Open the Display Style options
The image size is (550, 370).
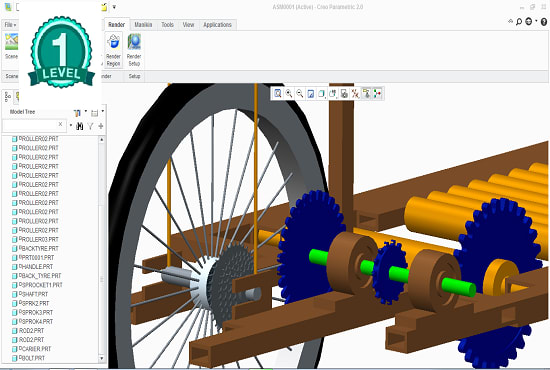point(321,93)
